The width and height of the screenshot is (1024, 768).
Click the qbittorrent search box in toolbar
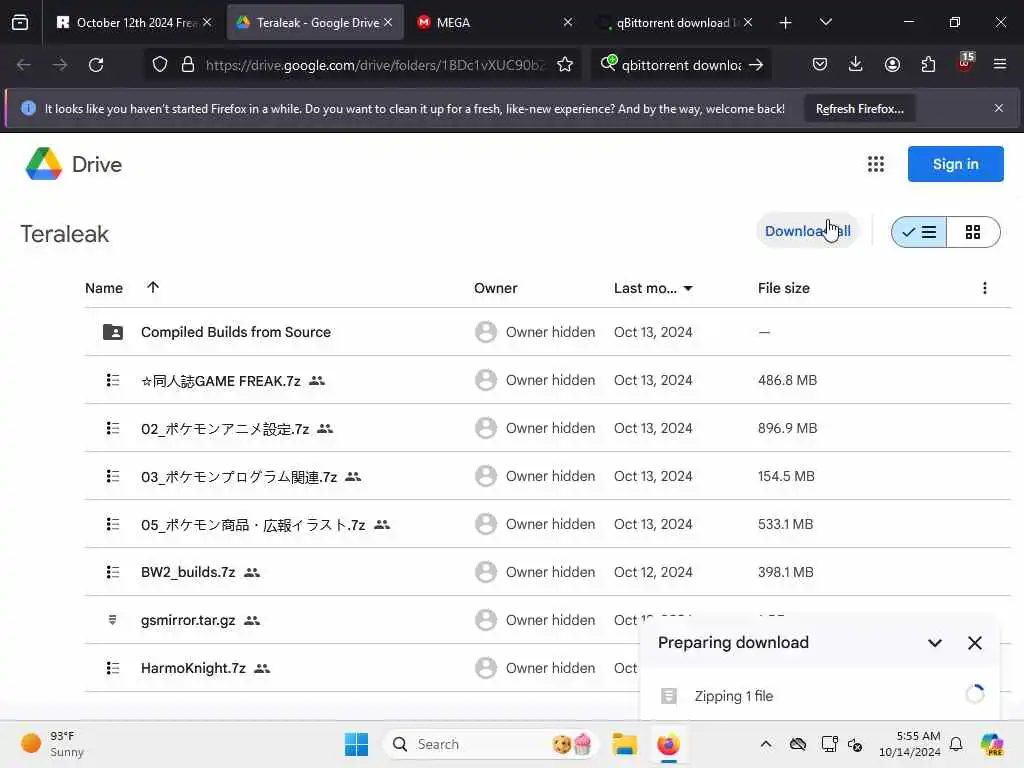point(681,65)
